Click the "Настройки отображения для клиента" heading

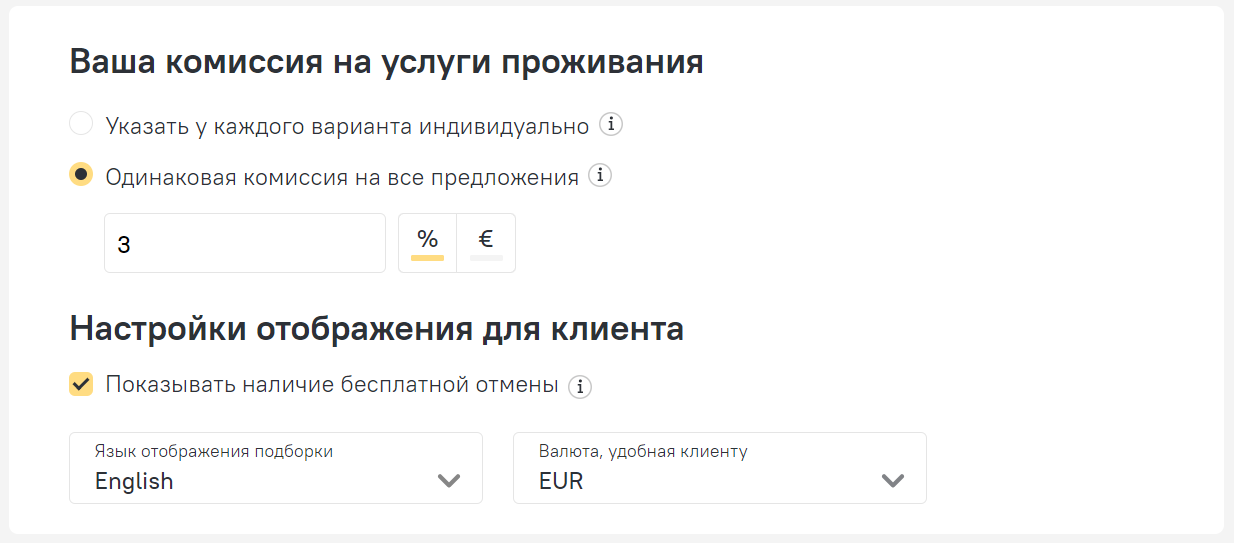pos(376,329)
